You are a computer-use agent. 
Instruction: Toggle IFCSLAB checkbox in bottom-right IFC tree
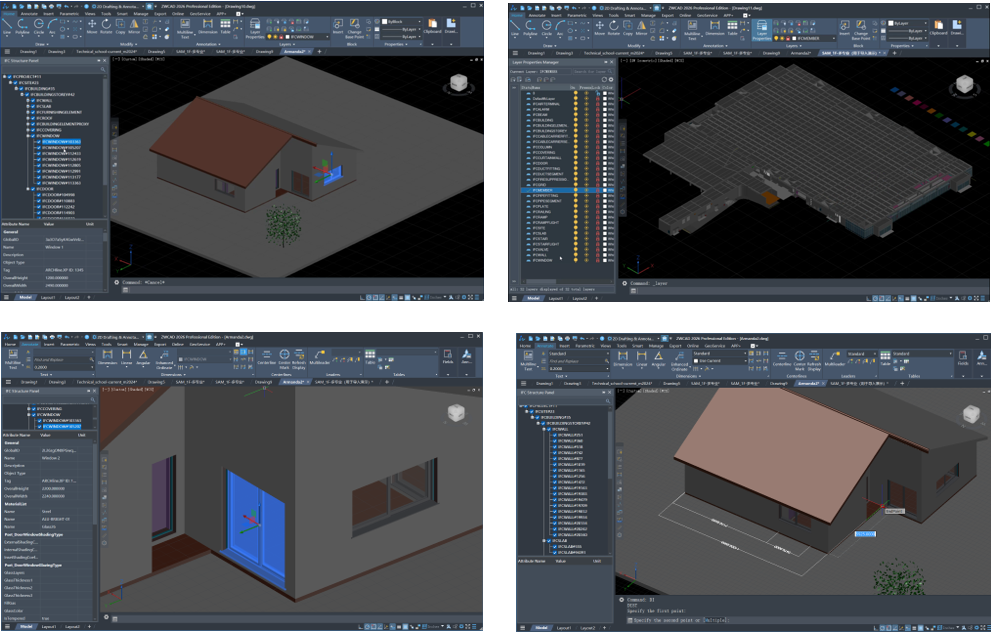pyautogui.click(x=547, y=539)
